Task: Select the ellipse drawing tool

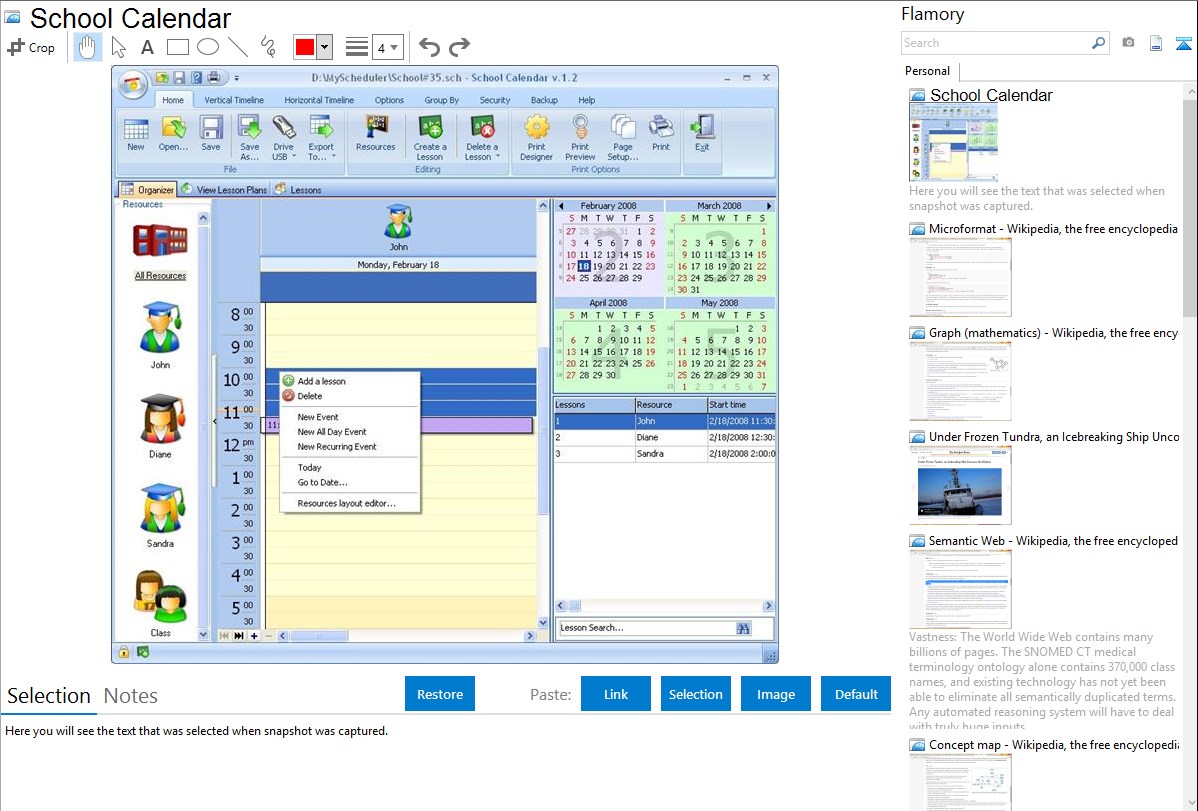Action: 208,47
